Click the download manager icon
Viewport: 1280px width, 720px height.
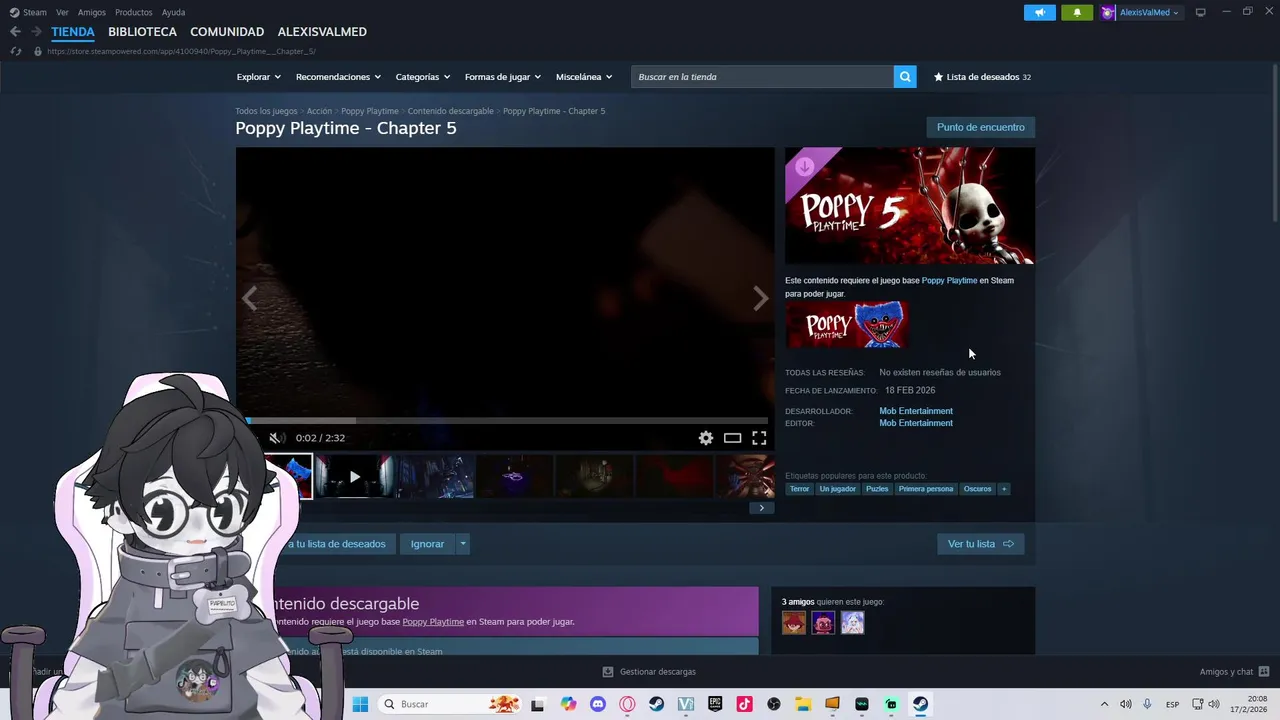click(608, 672)
